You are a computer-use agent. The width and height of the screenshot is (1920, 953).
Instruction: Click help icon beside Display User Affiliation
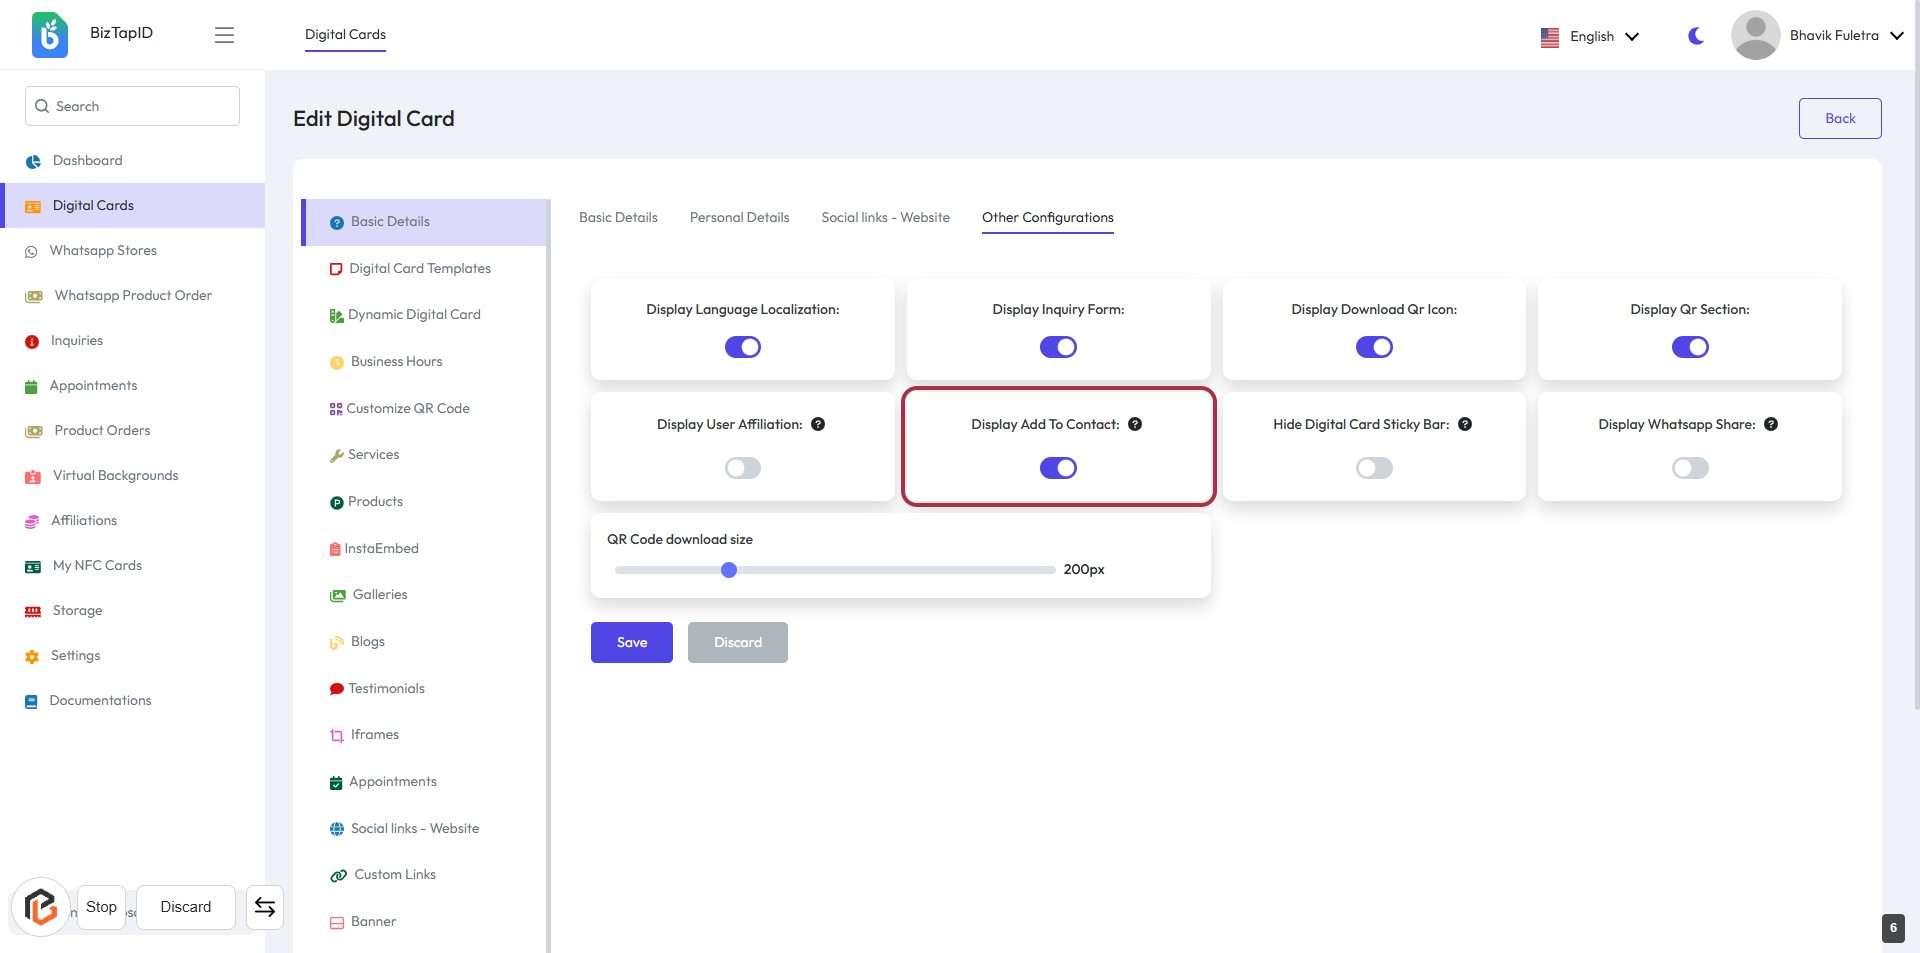[818, 424]
